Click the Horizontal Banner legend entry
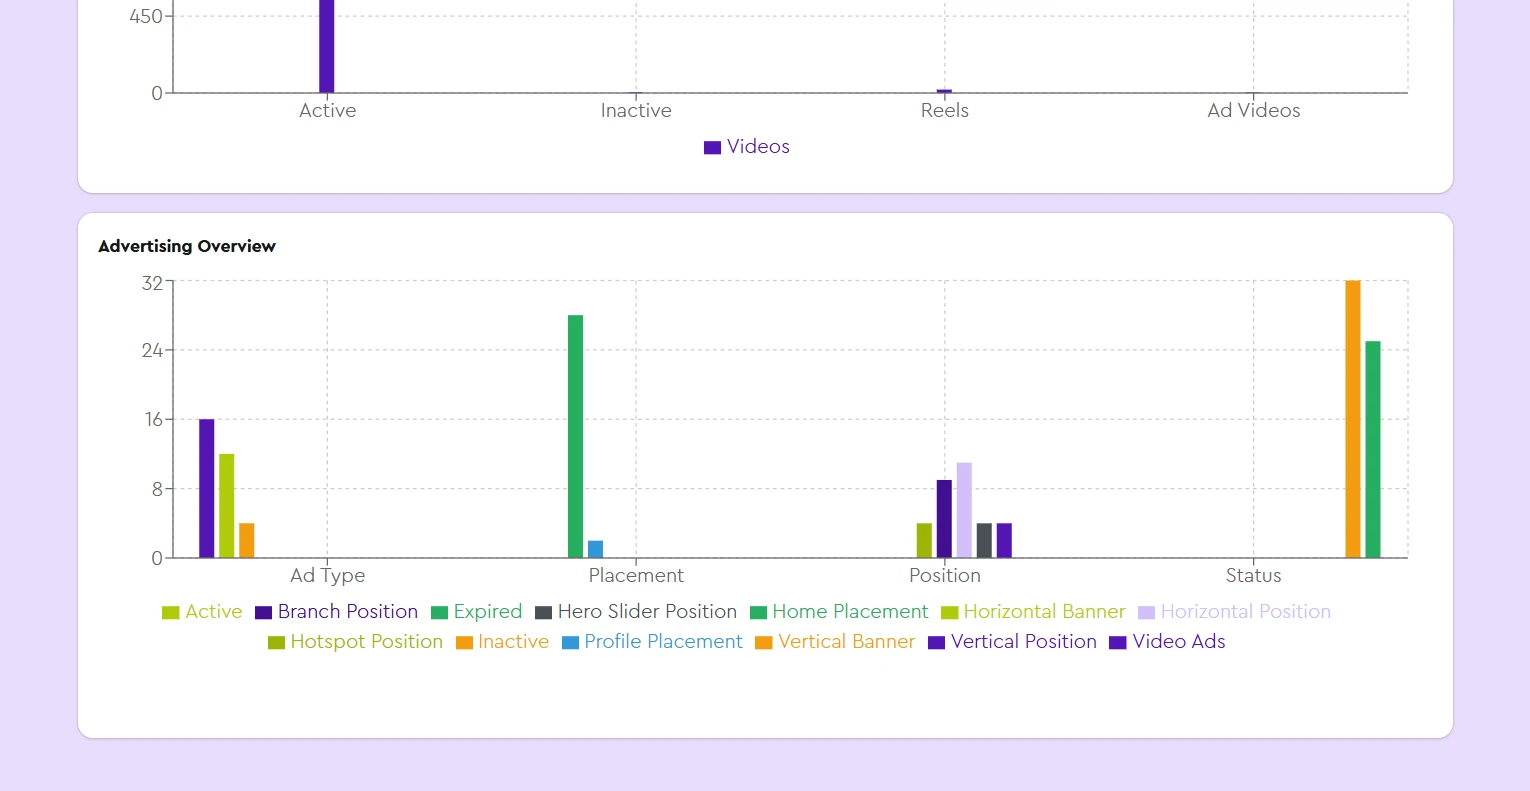Screen dimensions: 1530x791 click(x=1033, y=612)
